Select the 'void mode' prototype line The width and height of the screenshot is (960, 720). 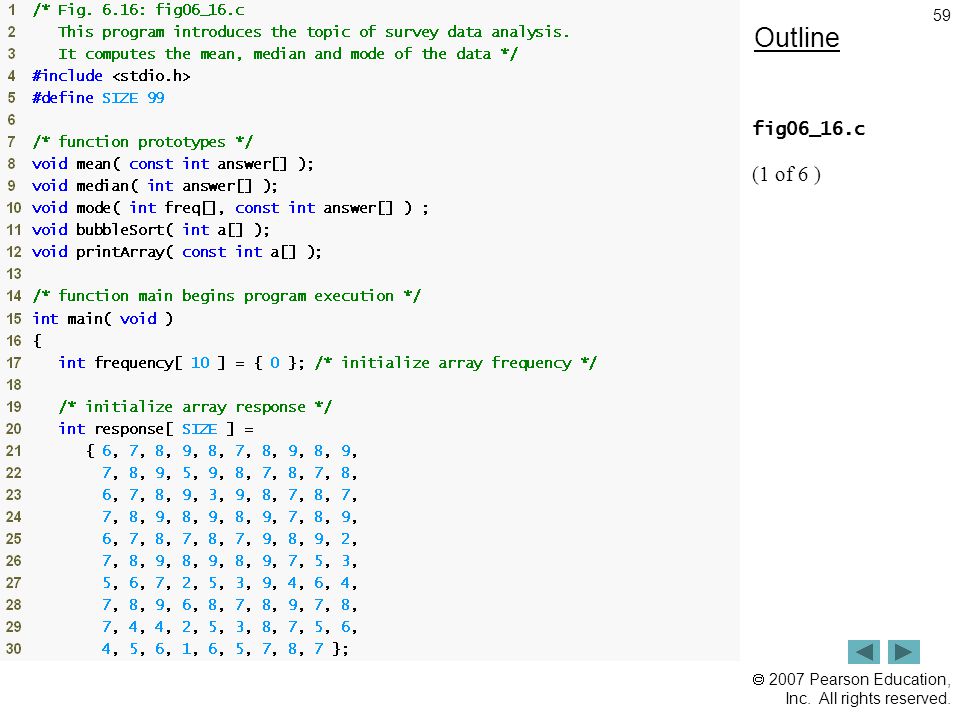pyautogui.click(x=230, y=208)
